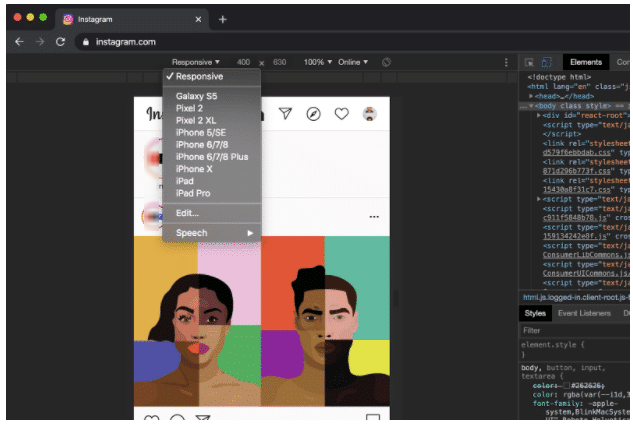633x427 pixels.
Task: Select iPhone X device
Action: coord(212,169)
